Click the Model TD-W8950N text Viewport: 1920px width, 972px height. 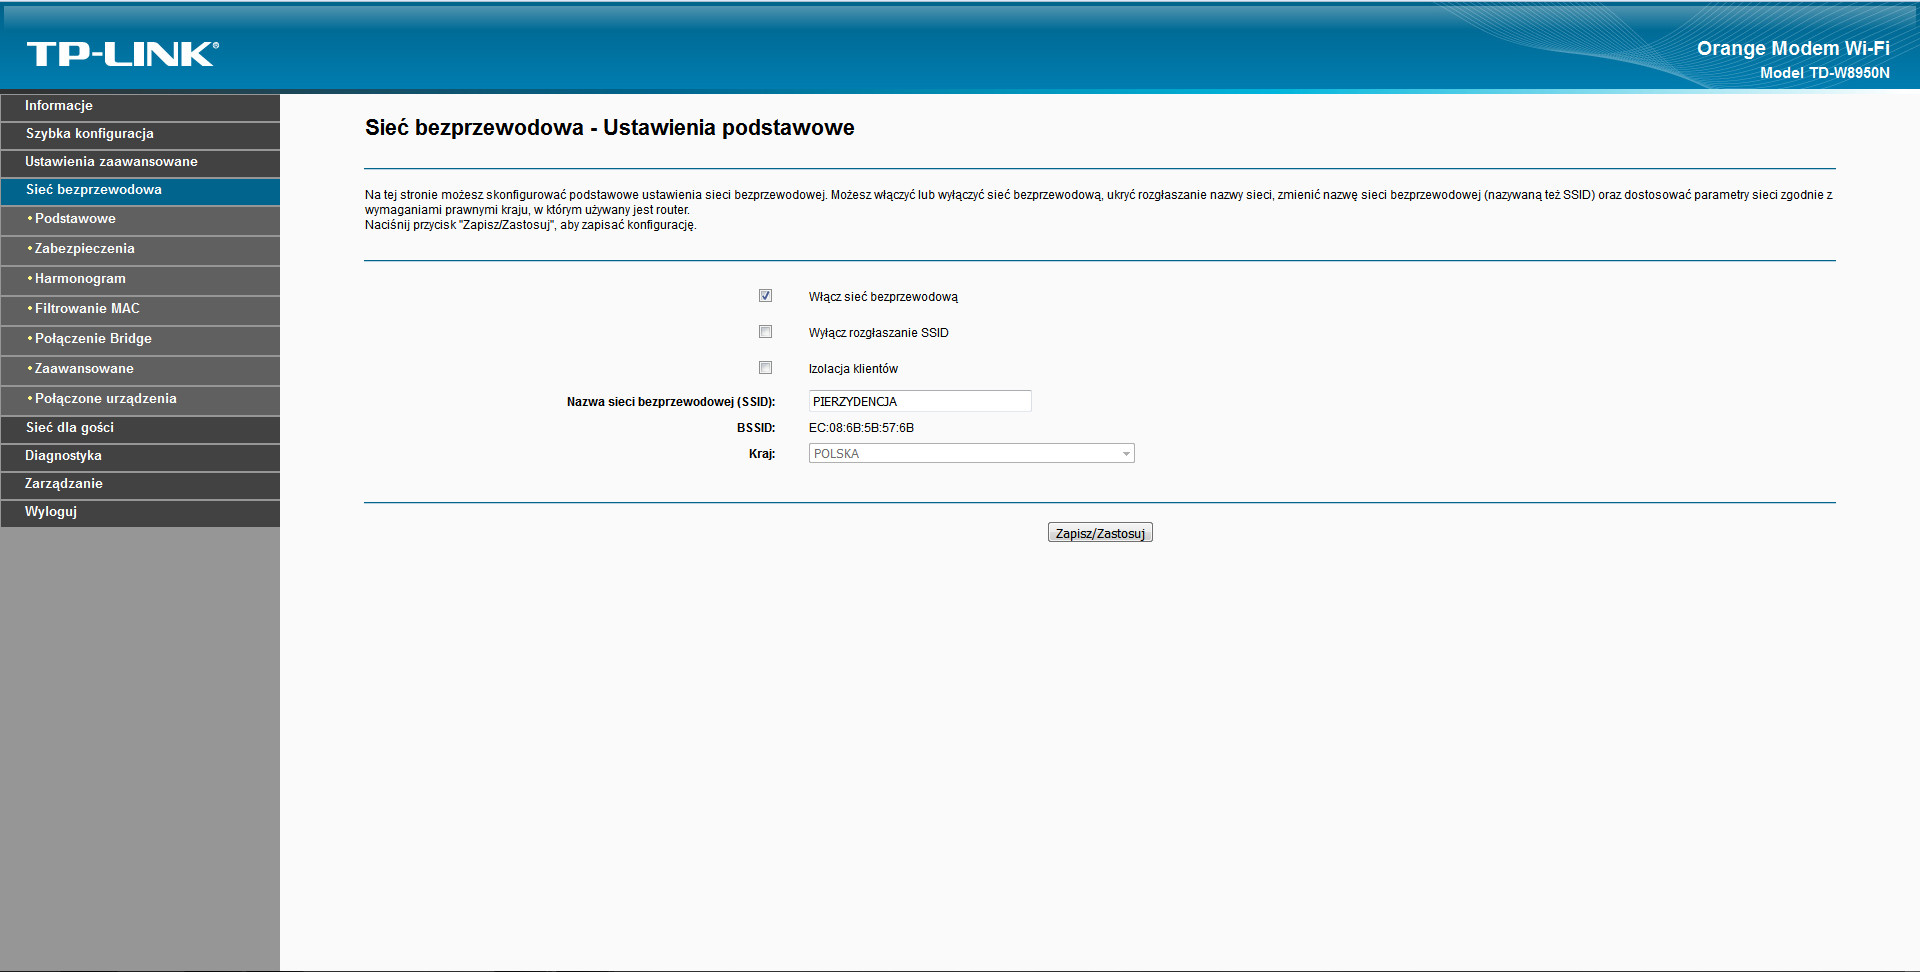pyautogui.click(x=1825, y=73)
